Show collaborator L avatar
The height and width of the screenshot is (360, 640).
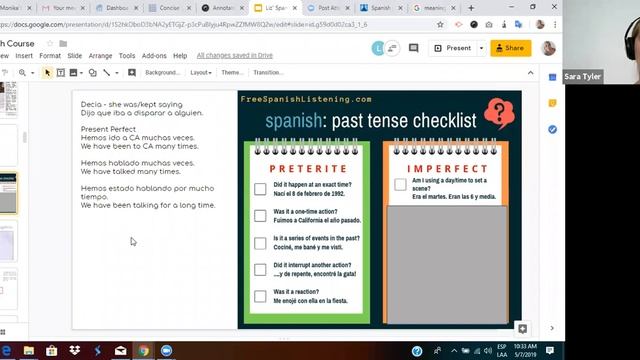pyautogui.click(x=378, y=49)
